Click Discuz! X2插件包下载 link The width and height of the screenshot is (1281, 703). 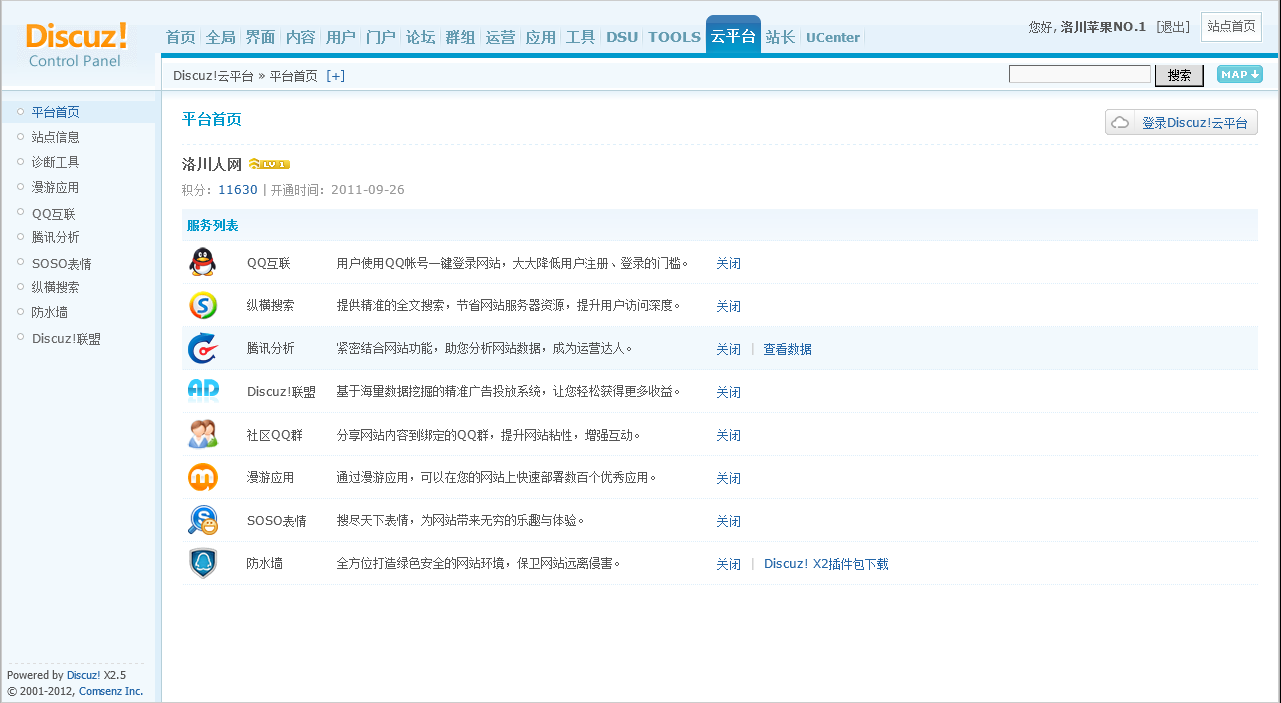[x=826, y=564]
